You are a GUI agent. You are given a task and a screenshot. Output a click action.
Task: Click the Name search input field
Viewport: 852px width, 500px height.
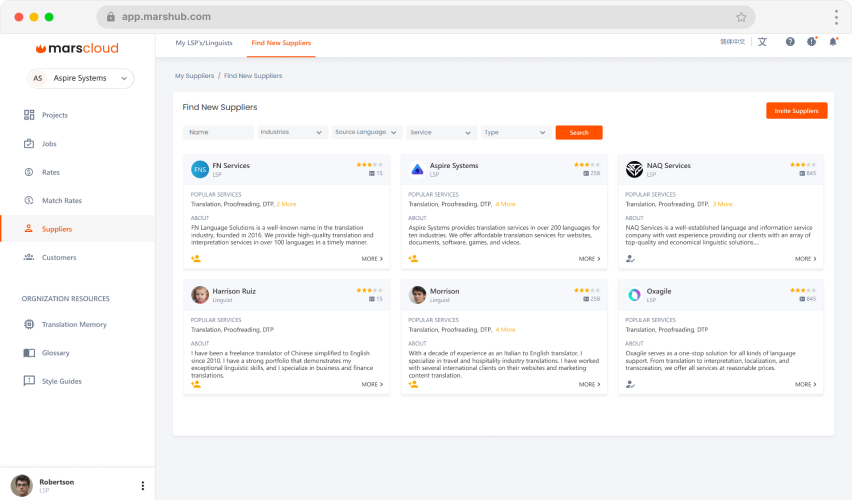218,132
